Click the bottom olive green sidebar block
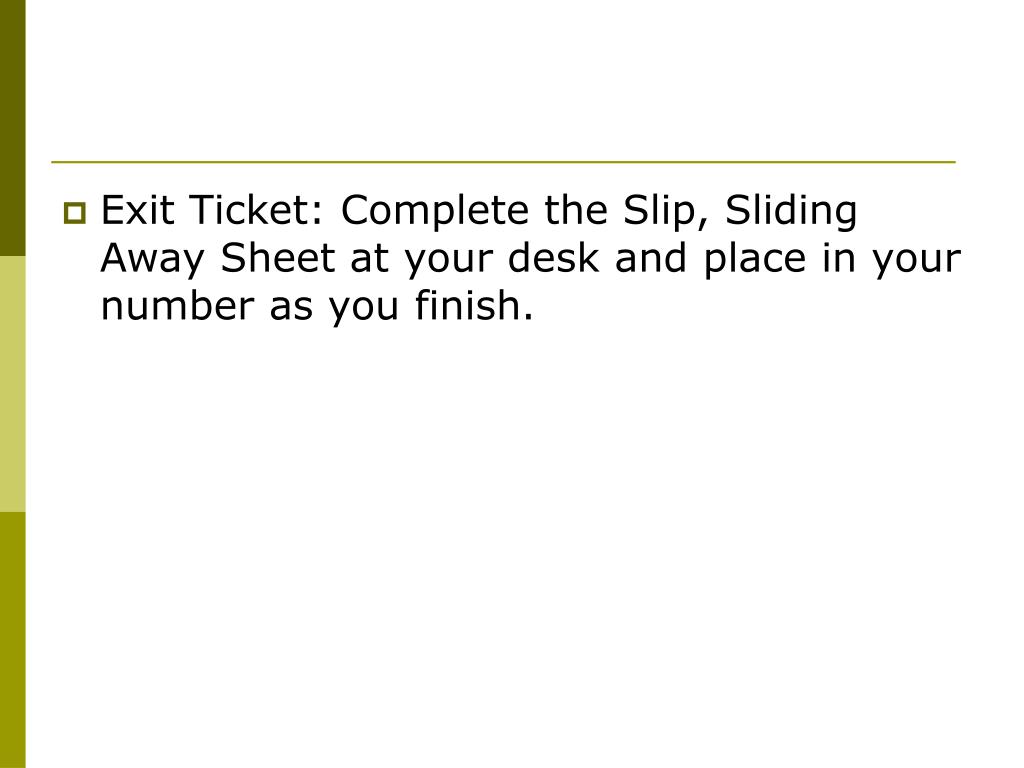 click(x=12, y=640)
